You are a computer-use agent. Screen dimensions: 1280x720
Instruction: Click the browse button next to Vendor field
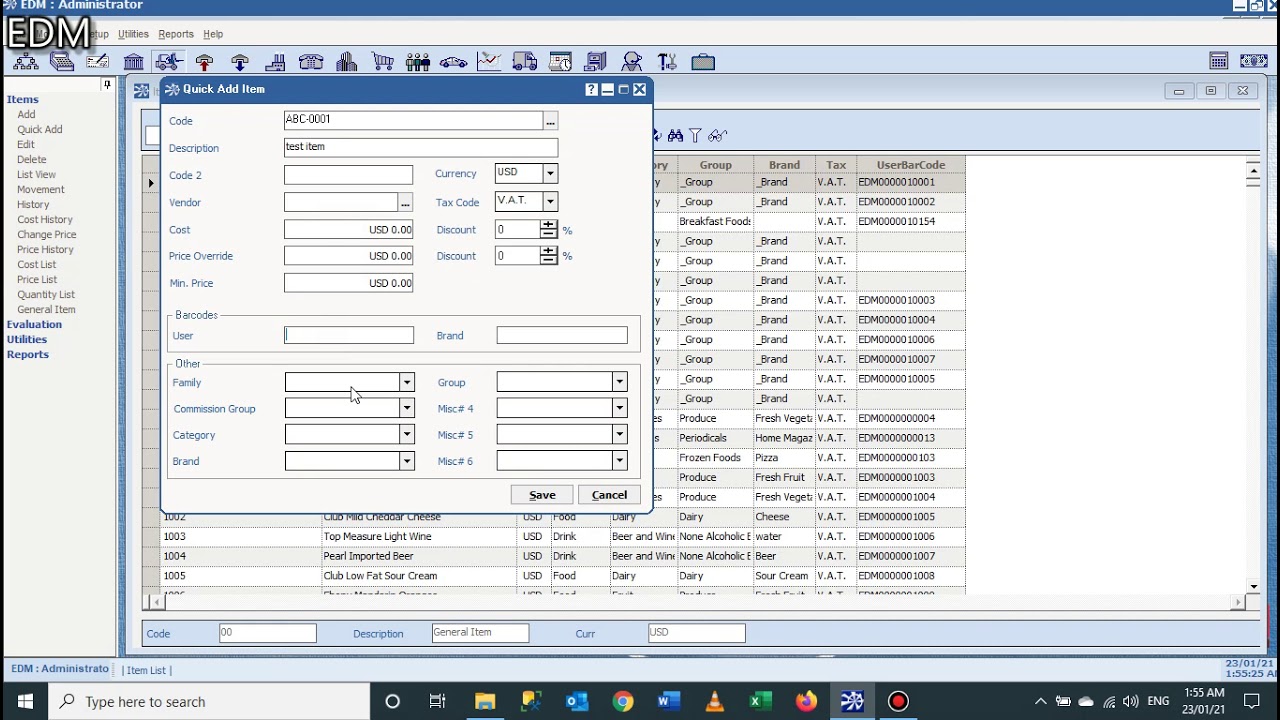point(405,203)
